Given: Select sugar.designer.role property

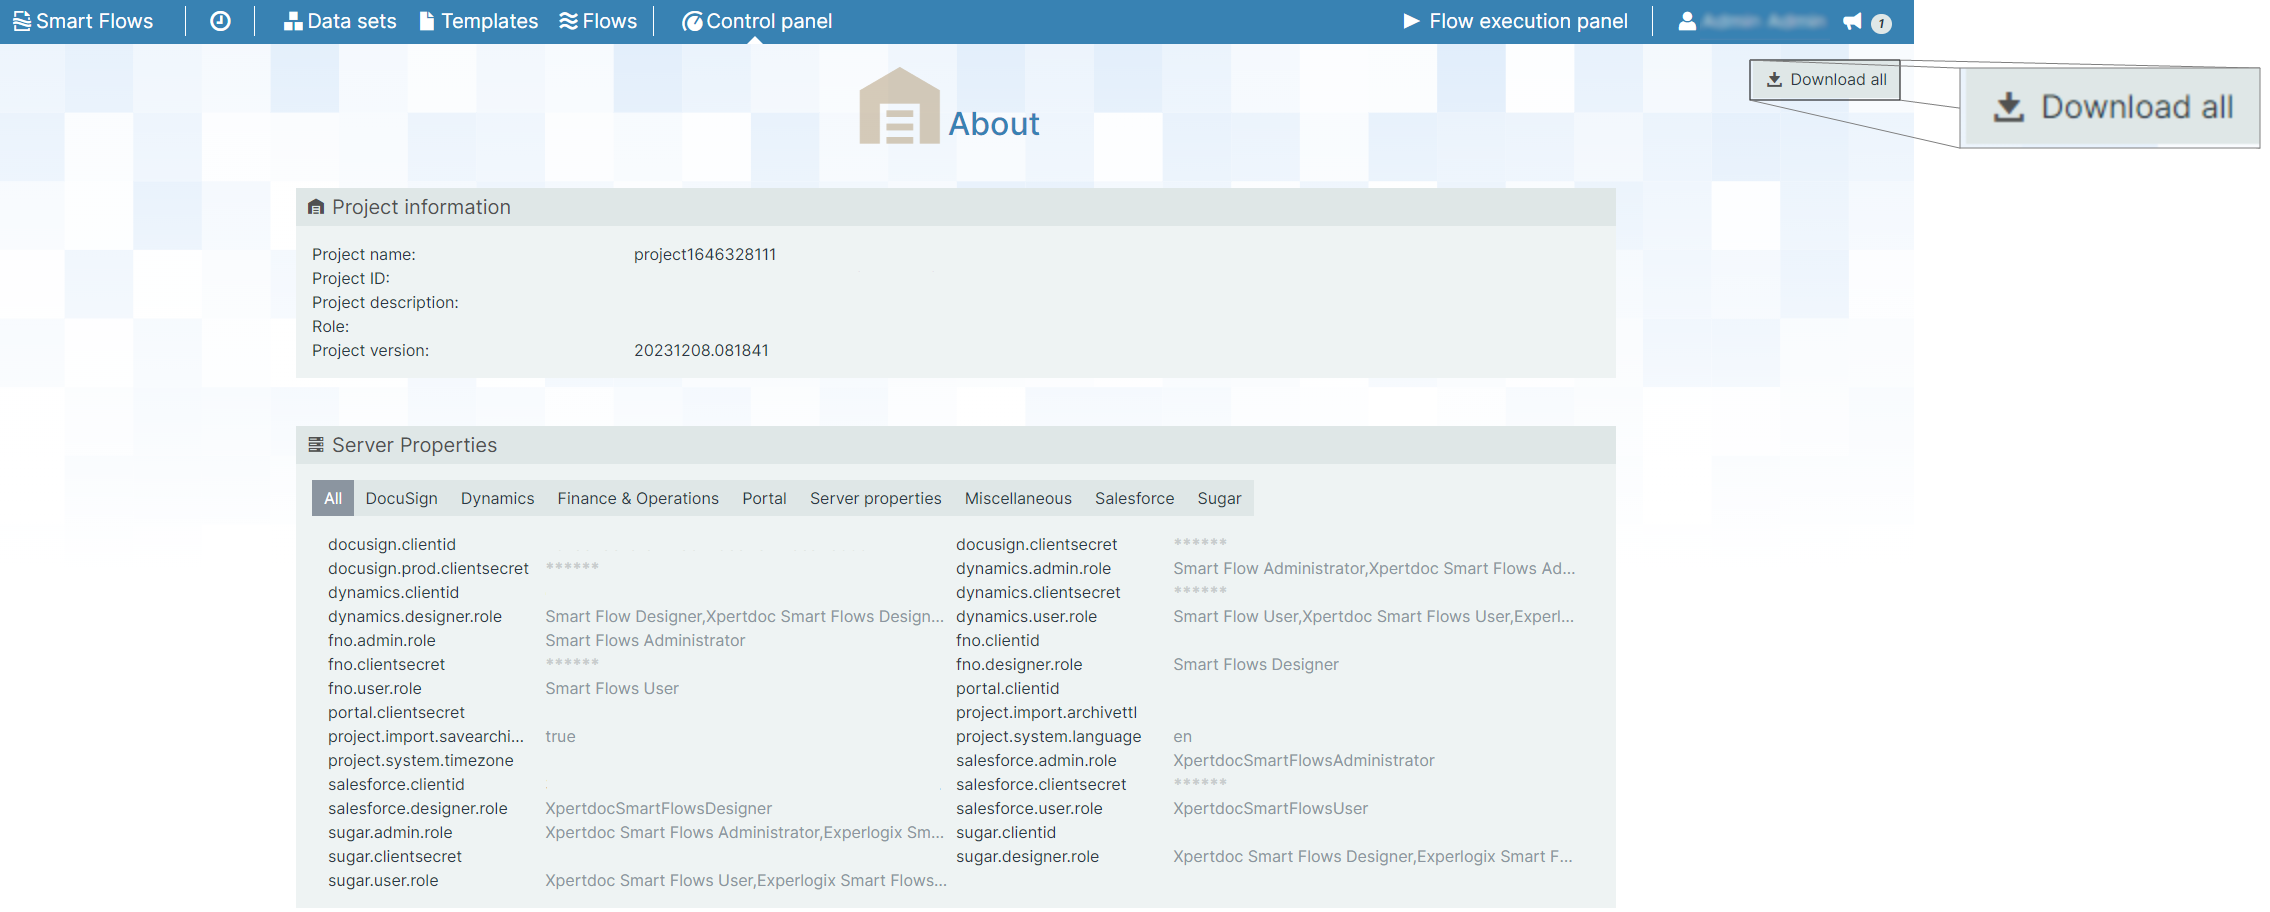Looking at the screenshot, I should point(1027,856).
